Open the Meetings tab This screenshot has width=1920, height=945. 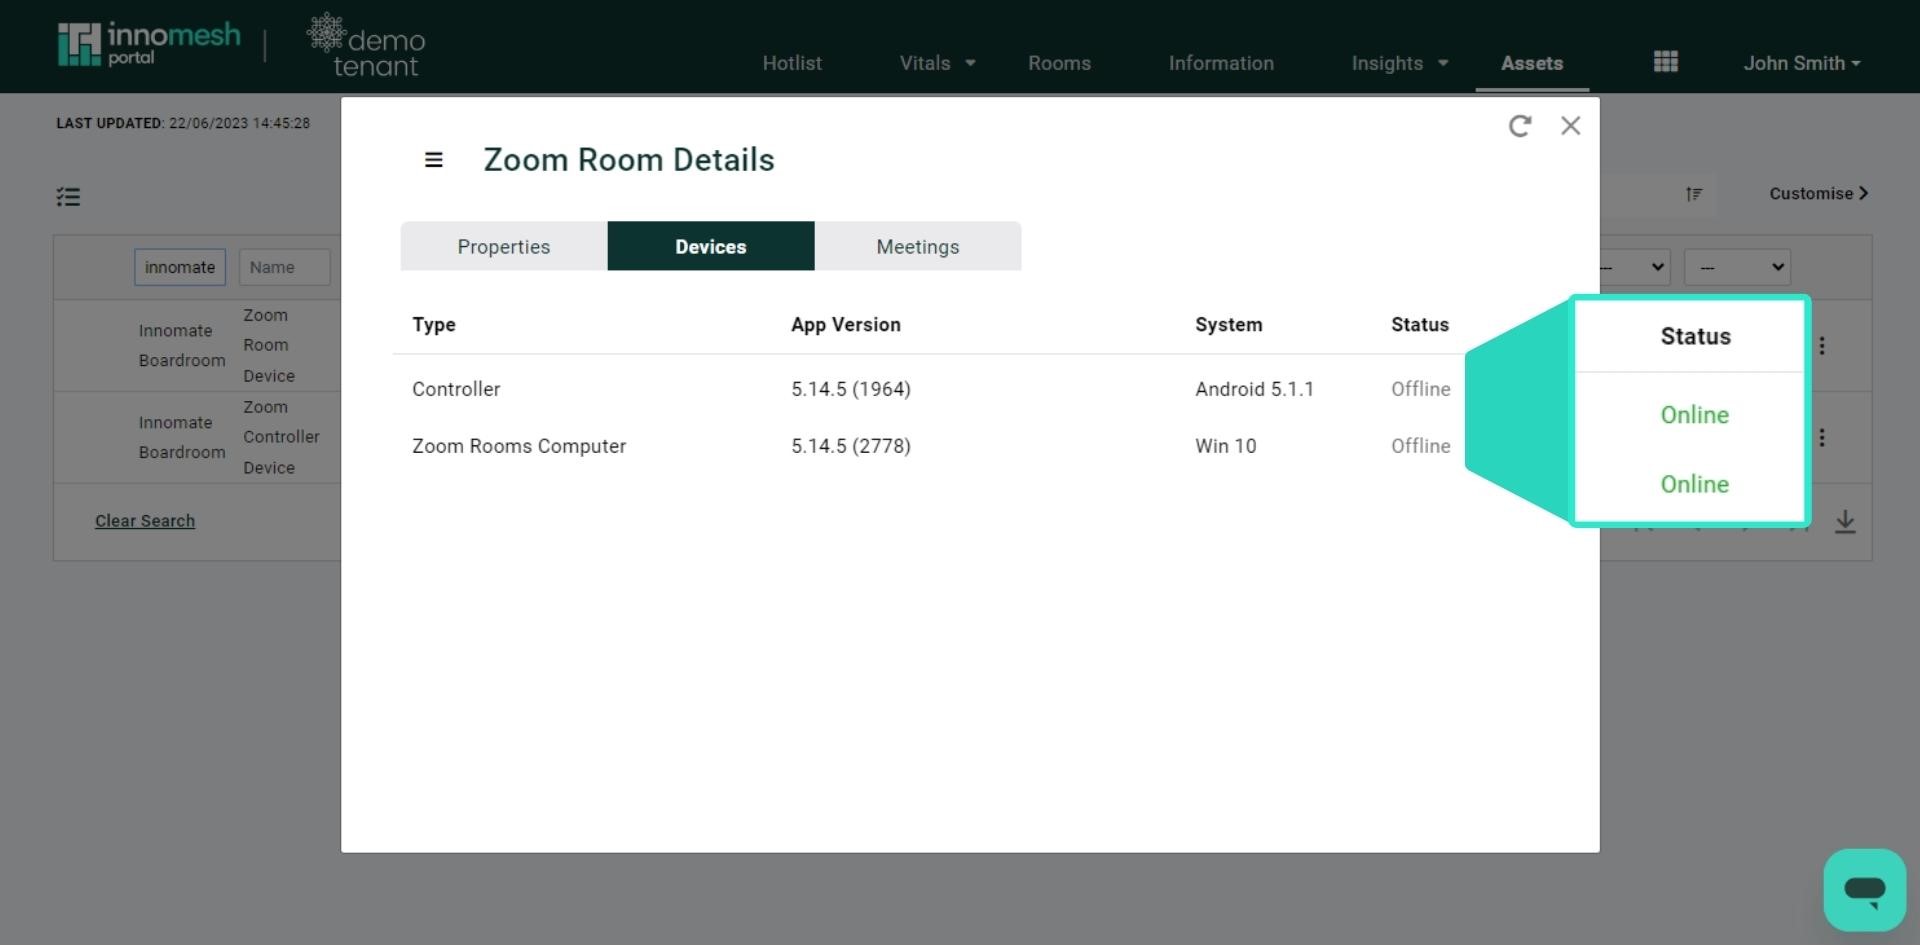click(x=918, y=246)
